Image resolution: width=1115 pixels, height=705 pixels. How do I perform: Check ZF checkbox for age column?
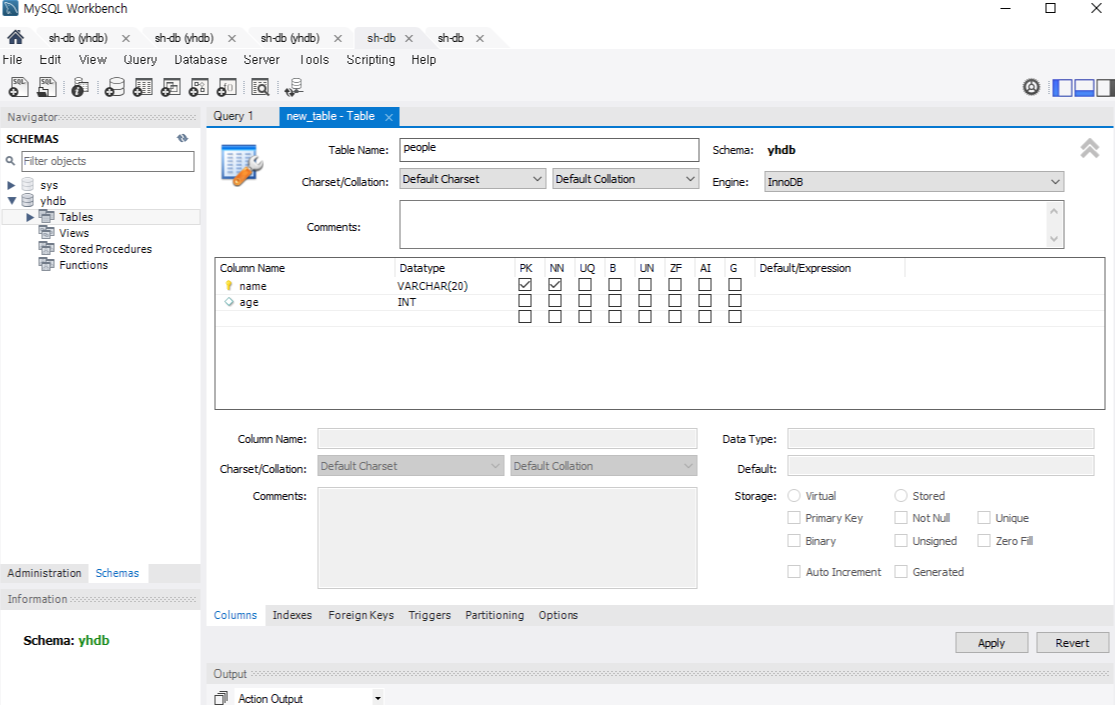click(x=675, y=301)
